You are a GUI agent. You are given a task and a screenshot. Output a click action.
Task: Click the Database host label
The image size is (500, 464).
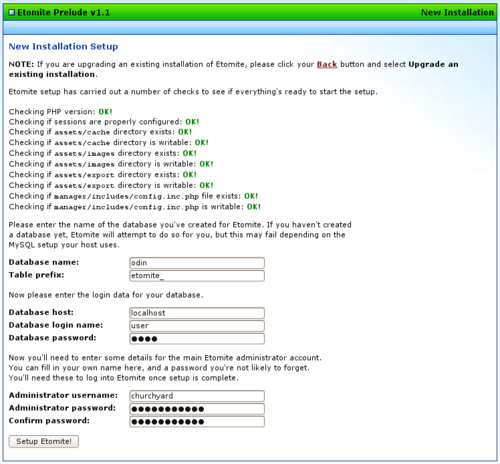coord(41,312)
